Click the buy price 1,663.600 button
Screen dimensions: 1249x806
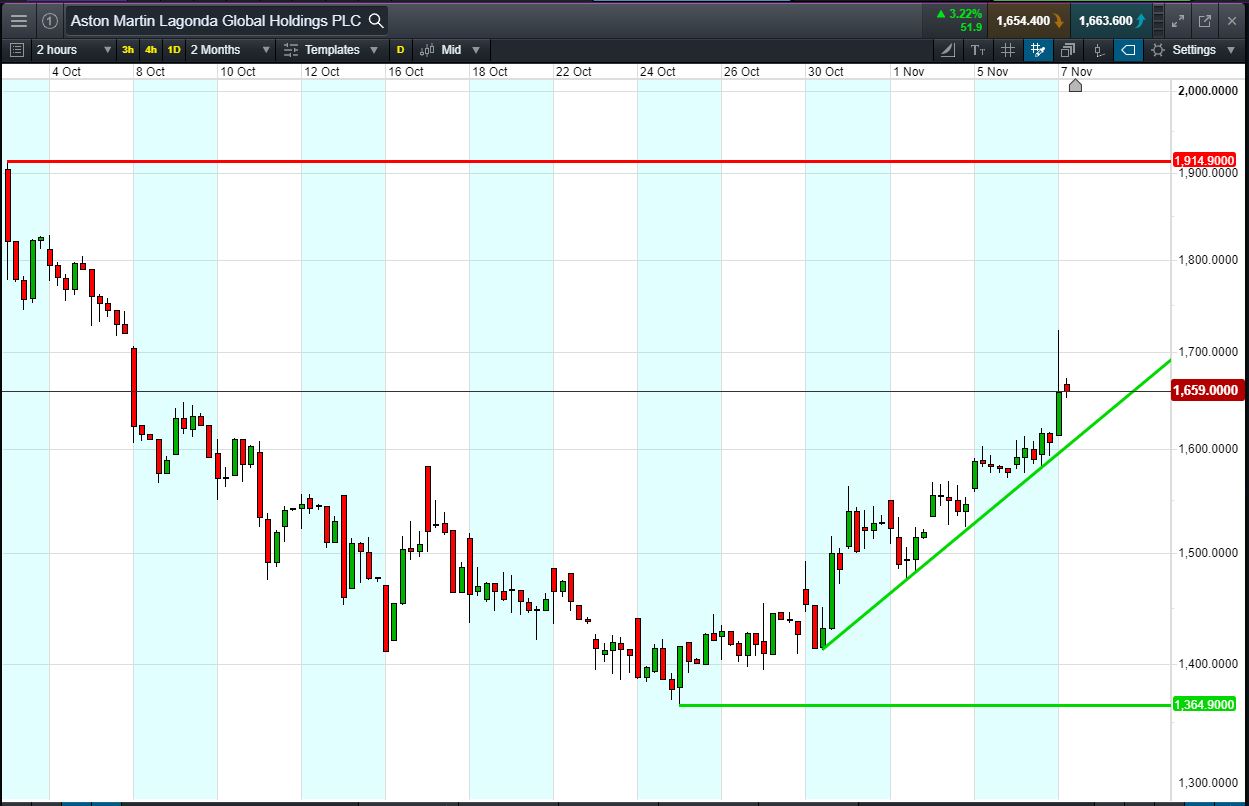[1110, 20]
